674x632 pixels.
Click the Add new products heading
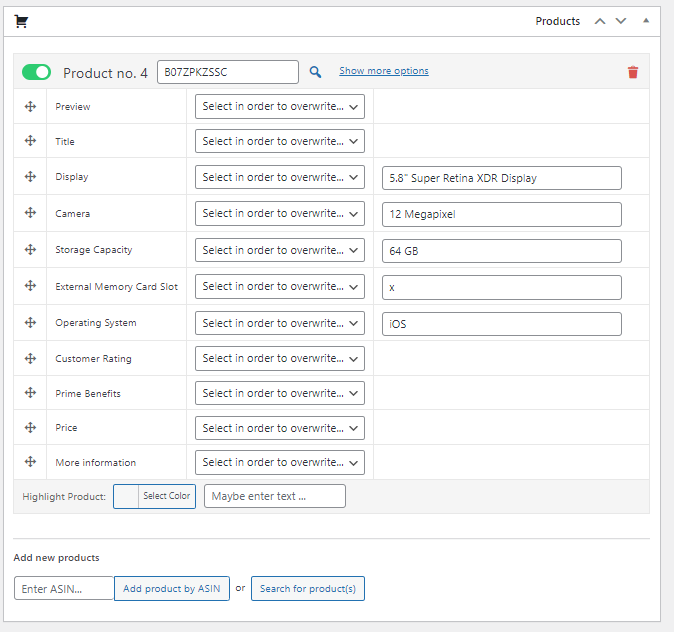coord(56,558)
